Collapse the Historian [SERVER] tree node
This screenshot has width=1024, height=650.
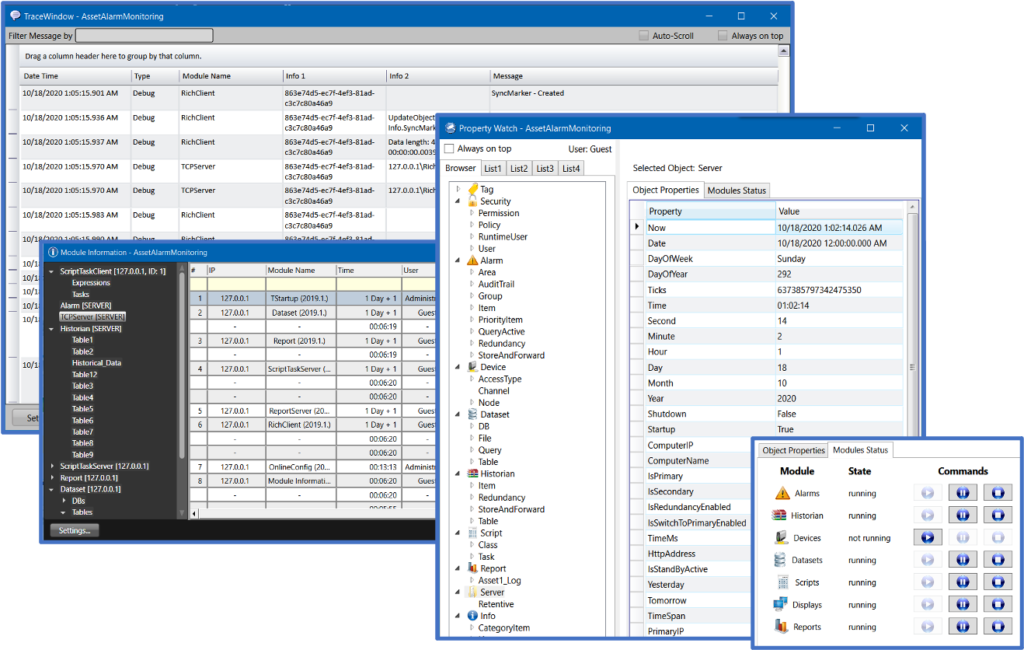click(52, 328)
